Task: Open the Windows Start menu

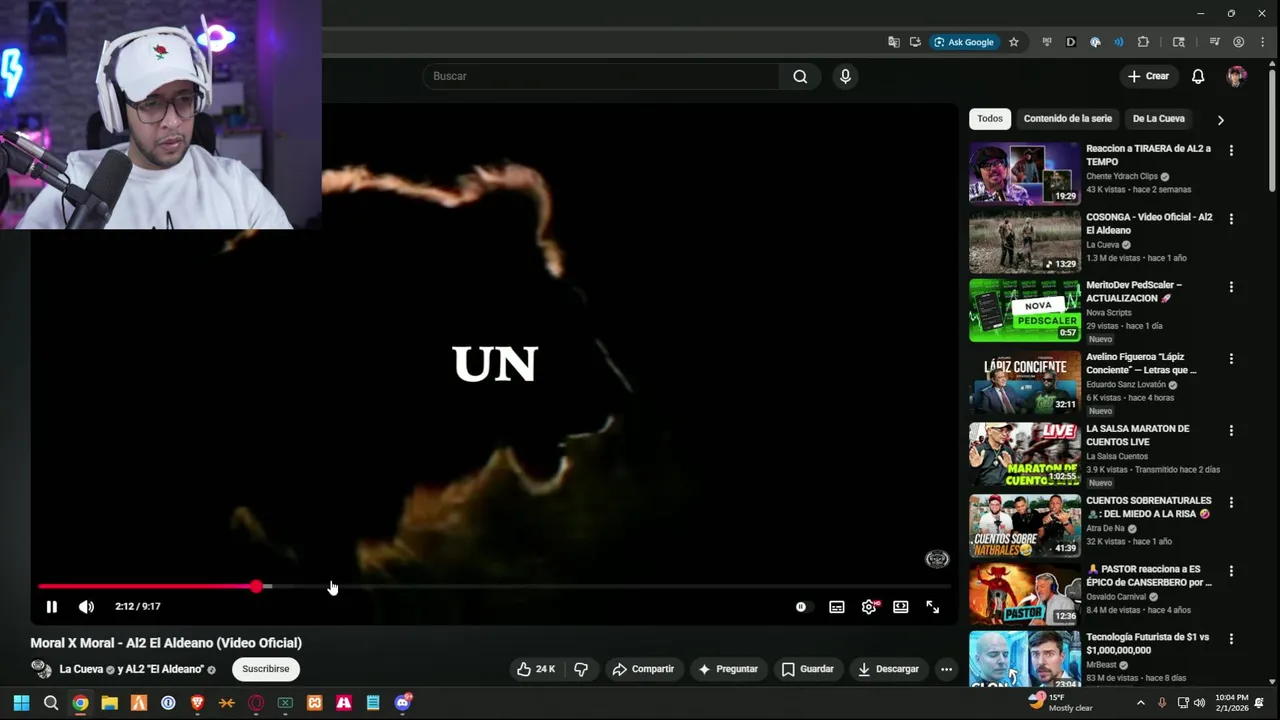Action: coord(21,703)
